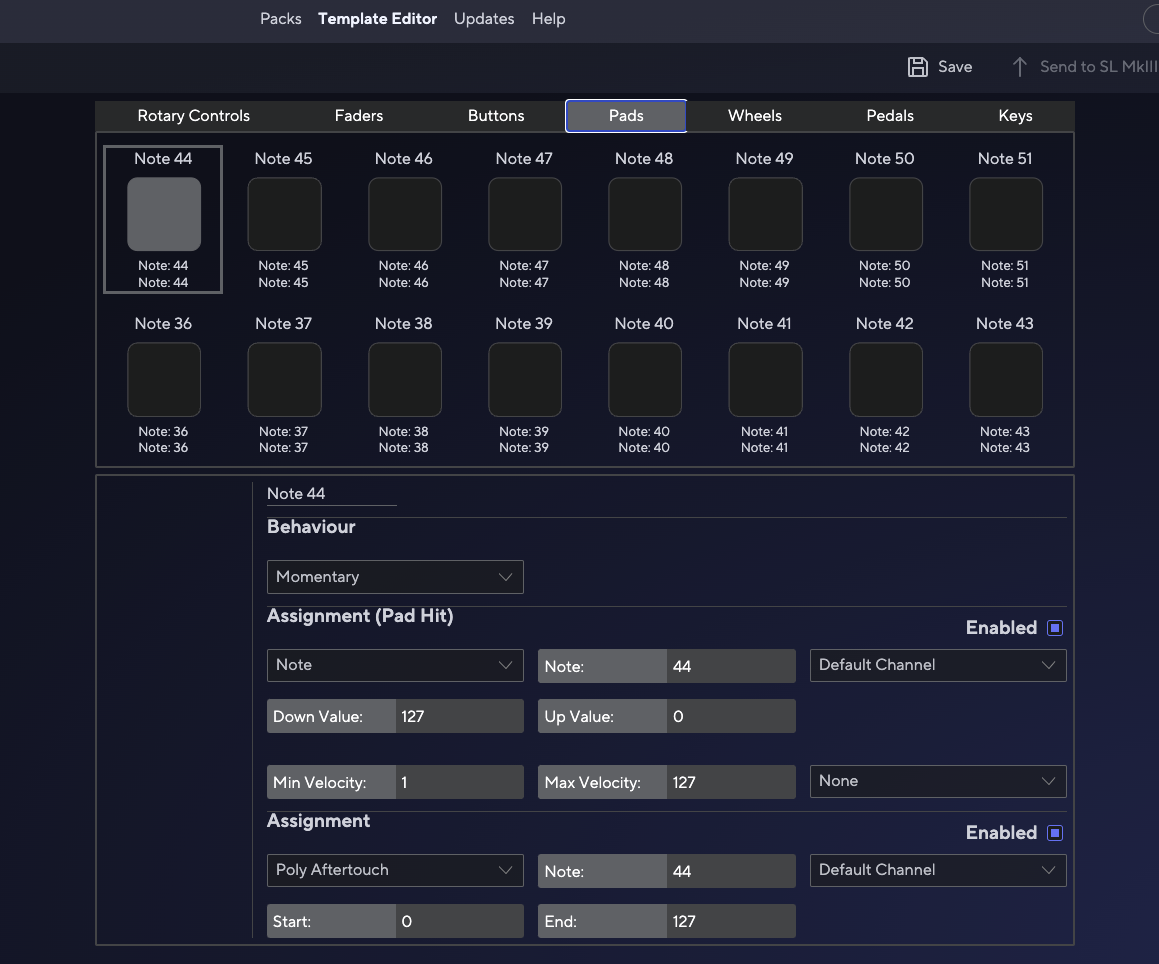Switch to the Faders tab

(x=358, y=116)
